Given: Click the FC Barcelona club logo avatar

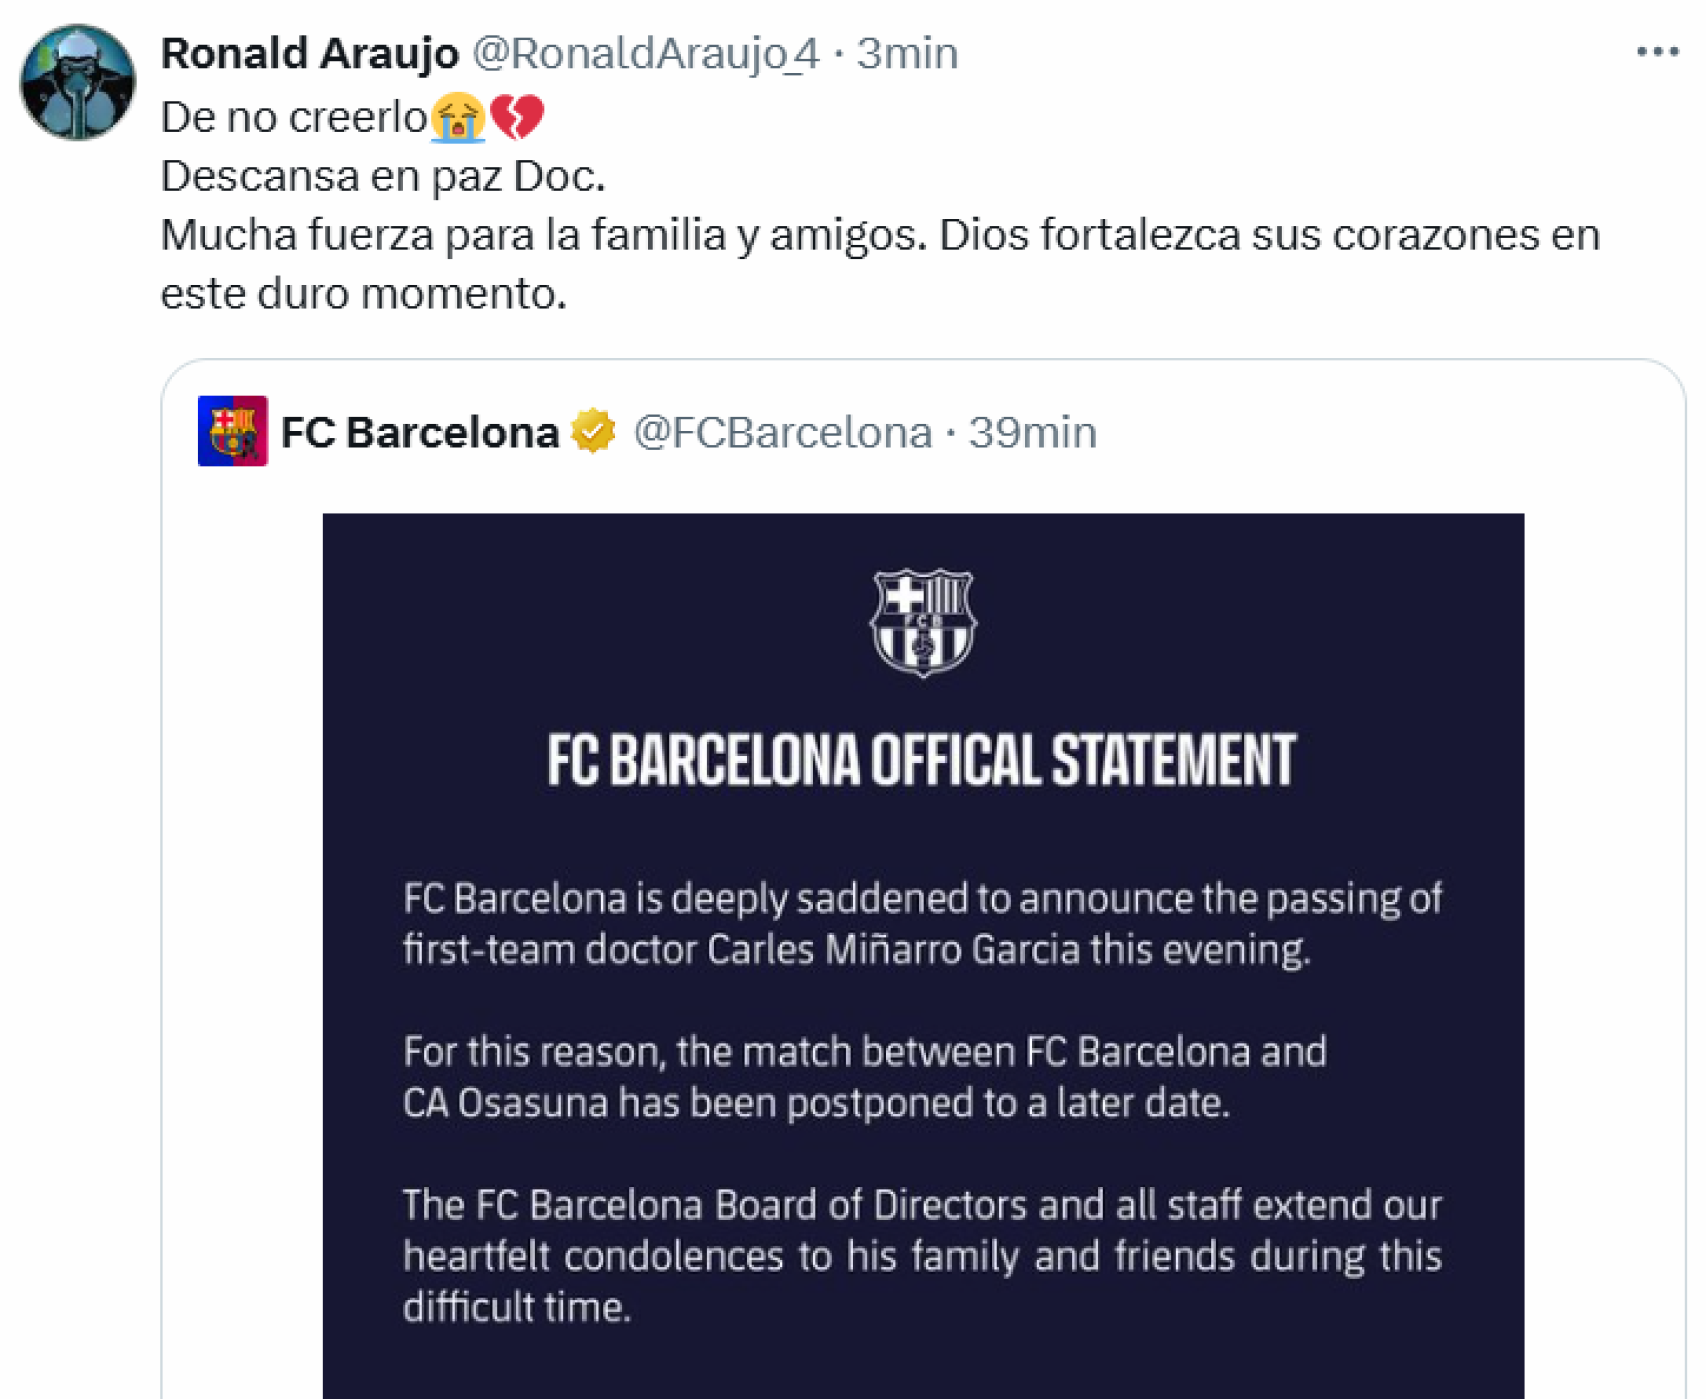Looking at the screenshot, I should [232, 432].
